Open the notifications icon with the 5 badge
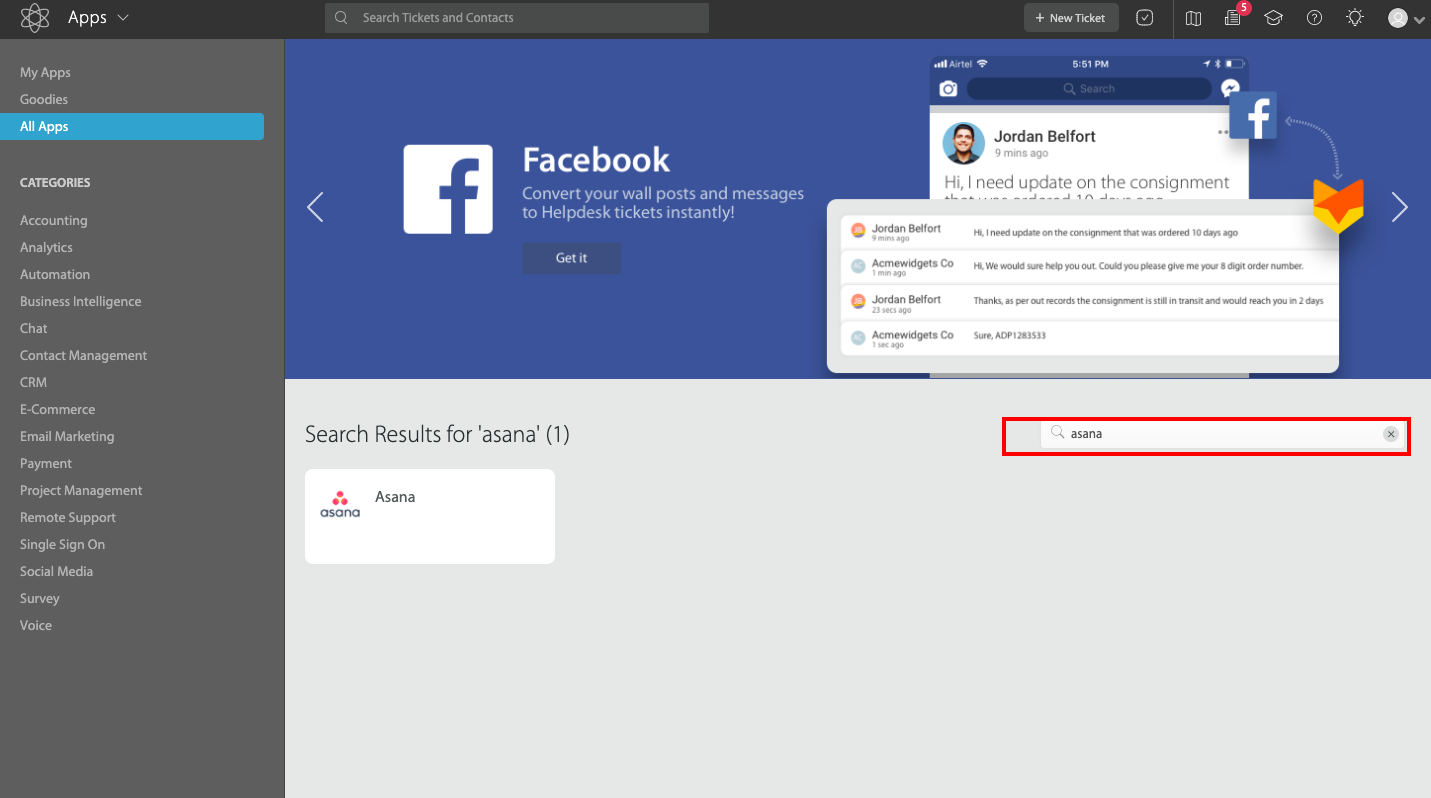 coord(1233,18)
